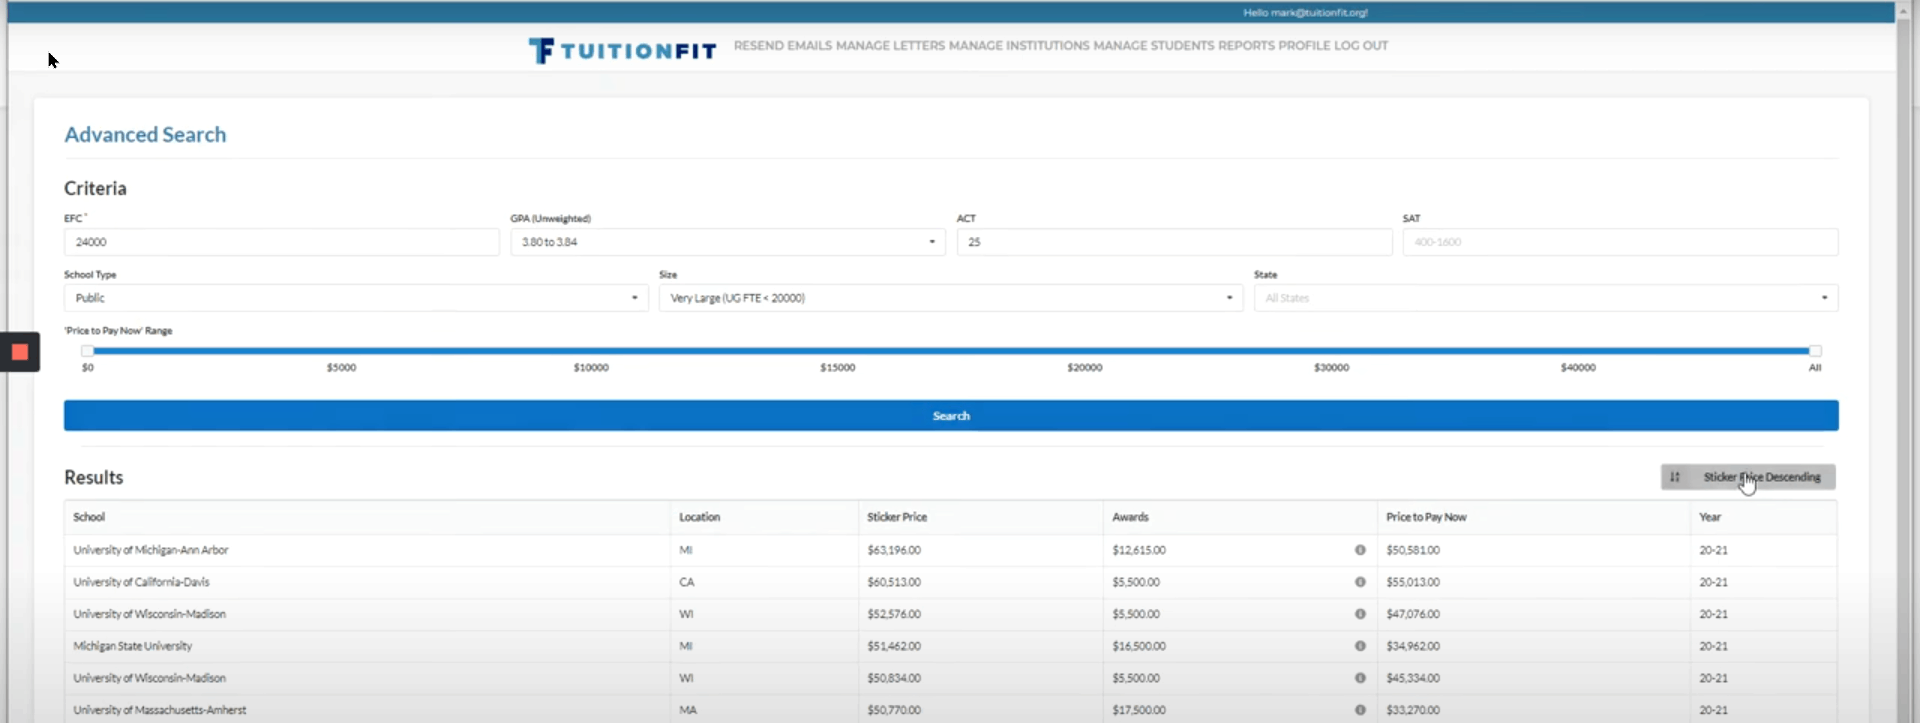Click the blue Search button
The height and width of the screenshot is (723, 1920).
(951, 416)
